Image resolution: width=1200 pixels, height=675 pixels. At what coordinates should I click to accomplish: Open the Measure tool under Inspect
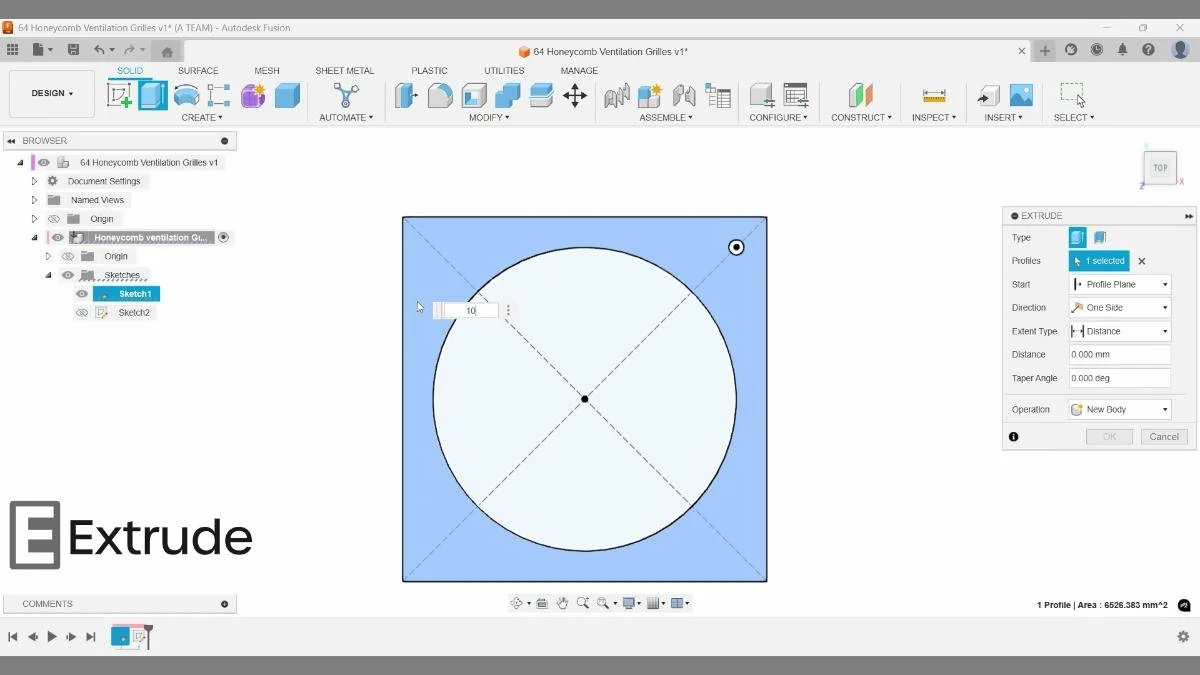(932, 95)
